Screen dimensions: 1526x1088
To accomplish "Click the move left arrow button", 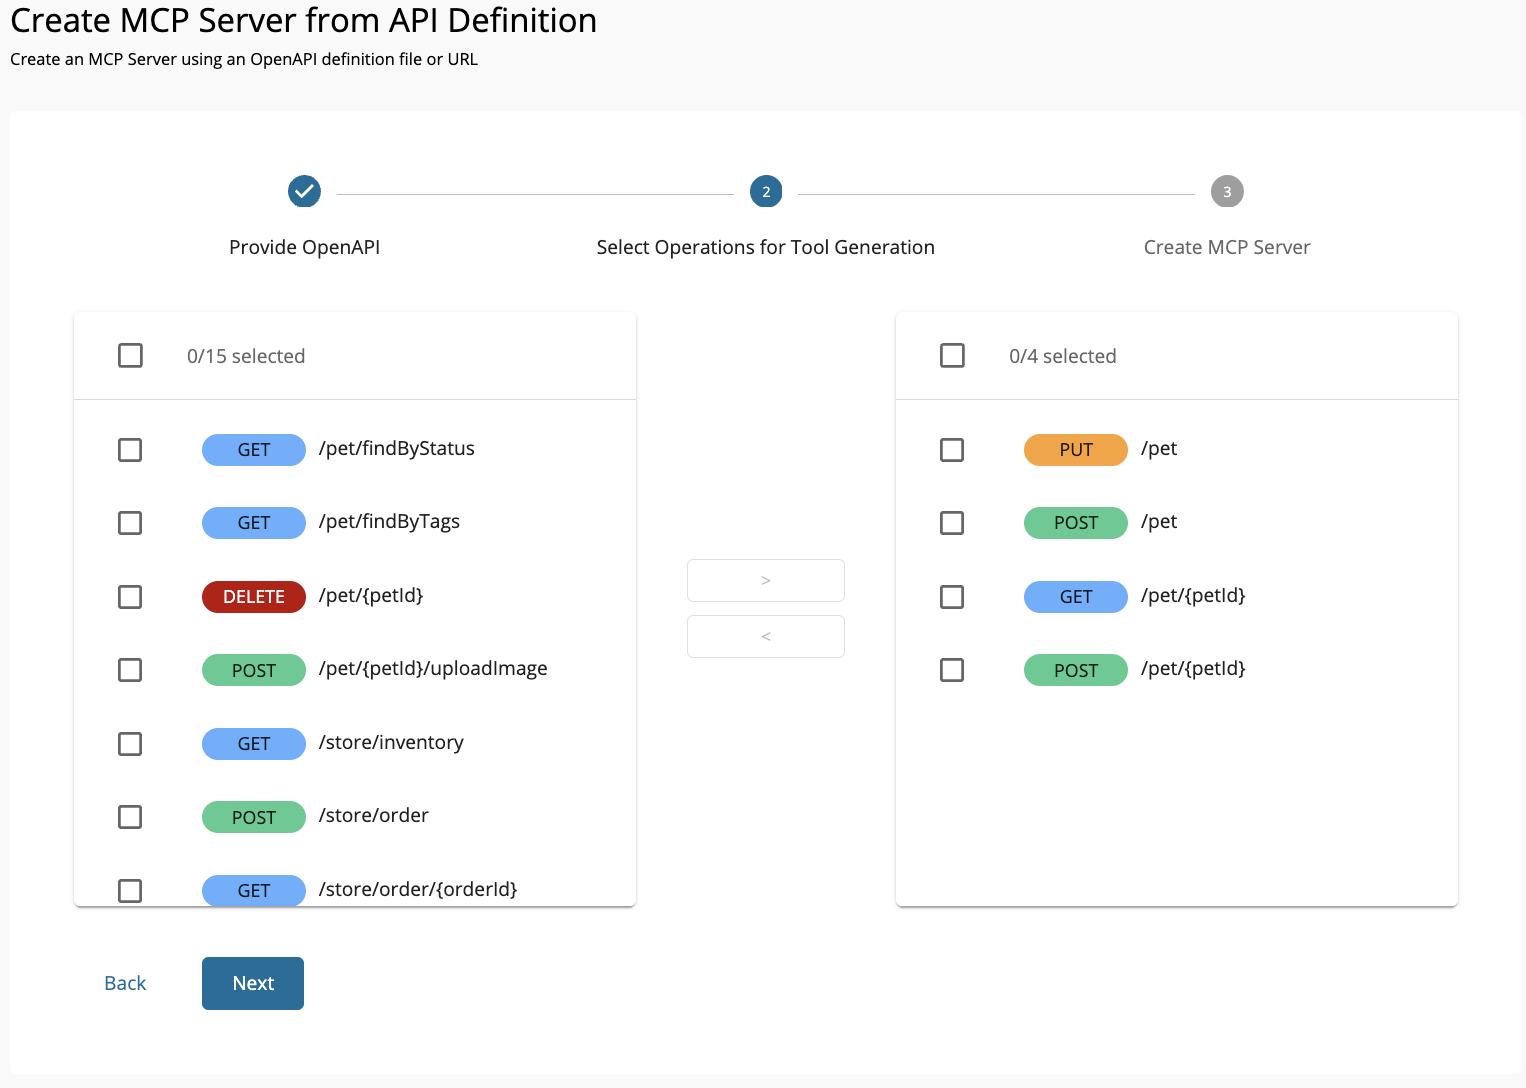I will pos(766,636).
